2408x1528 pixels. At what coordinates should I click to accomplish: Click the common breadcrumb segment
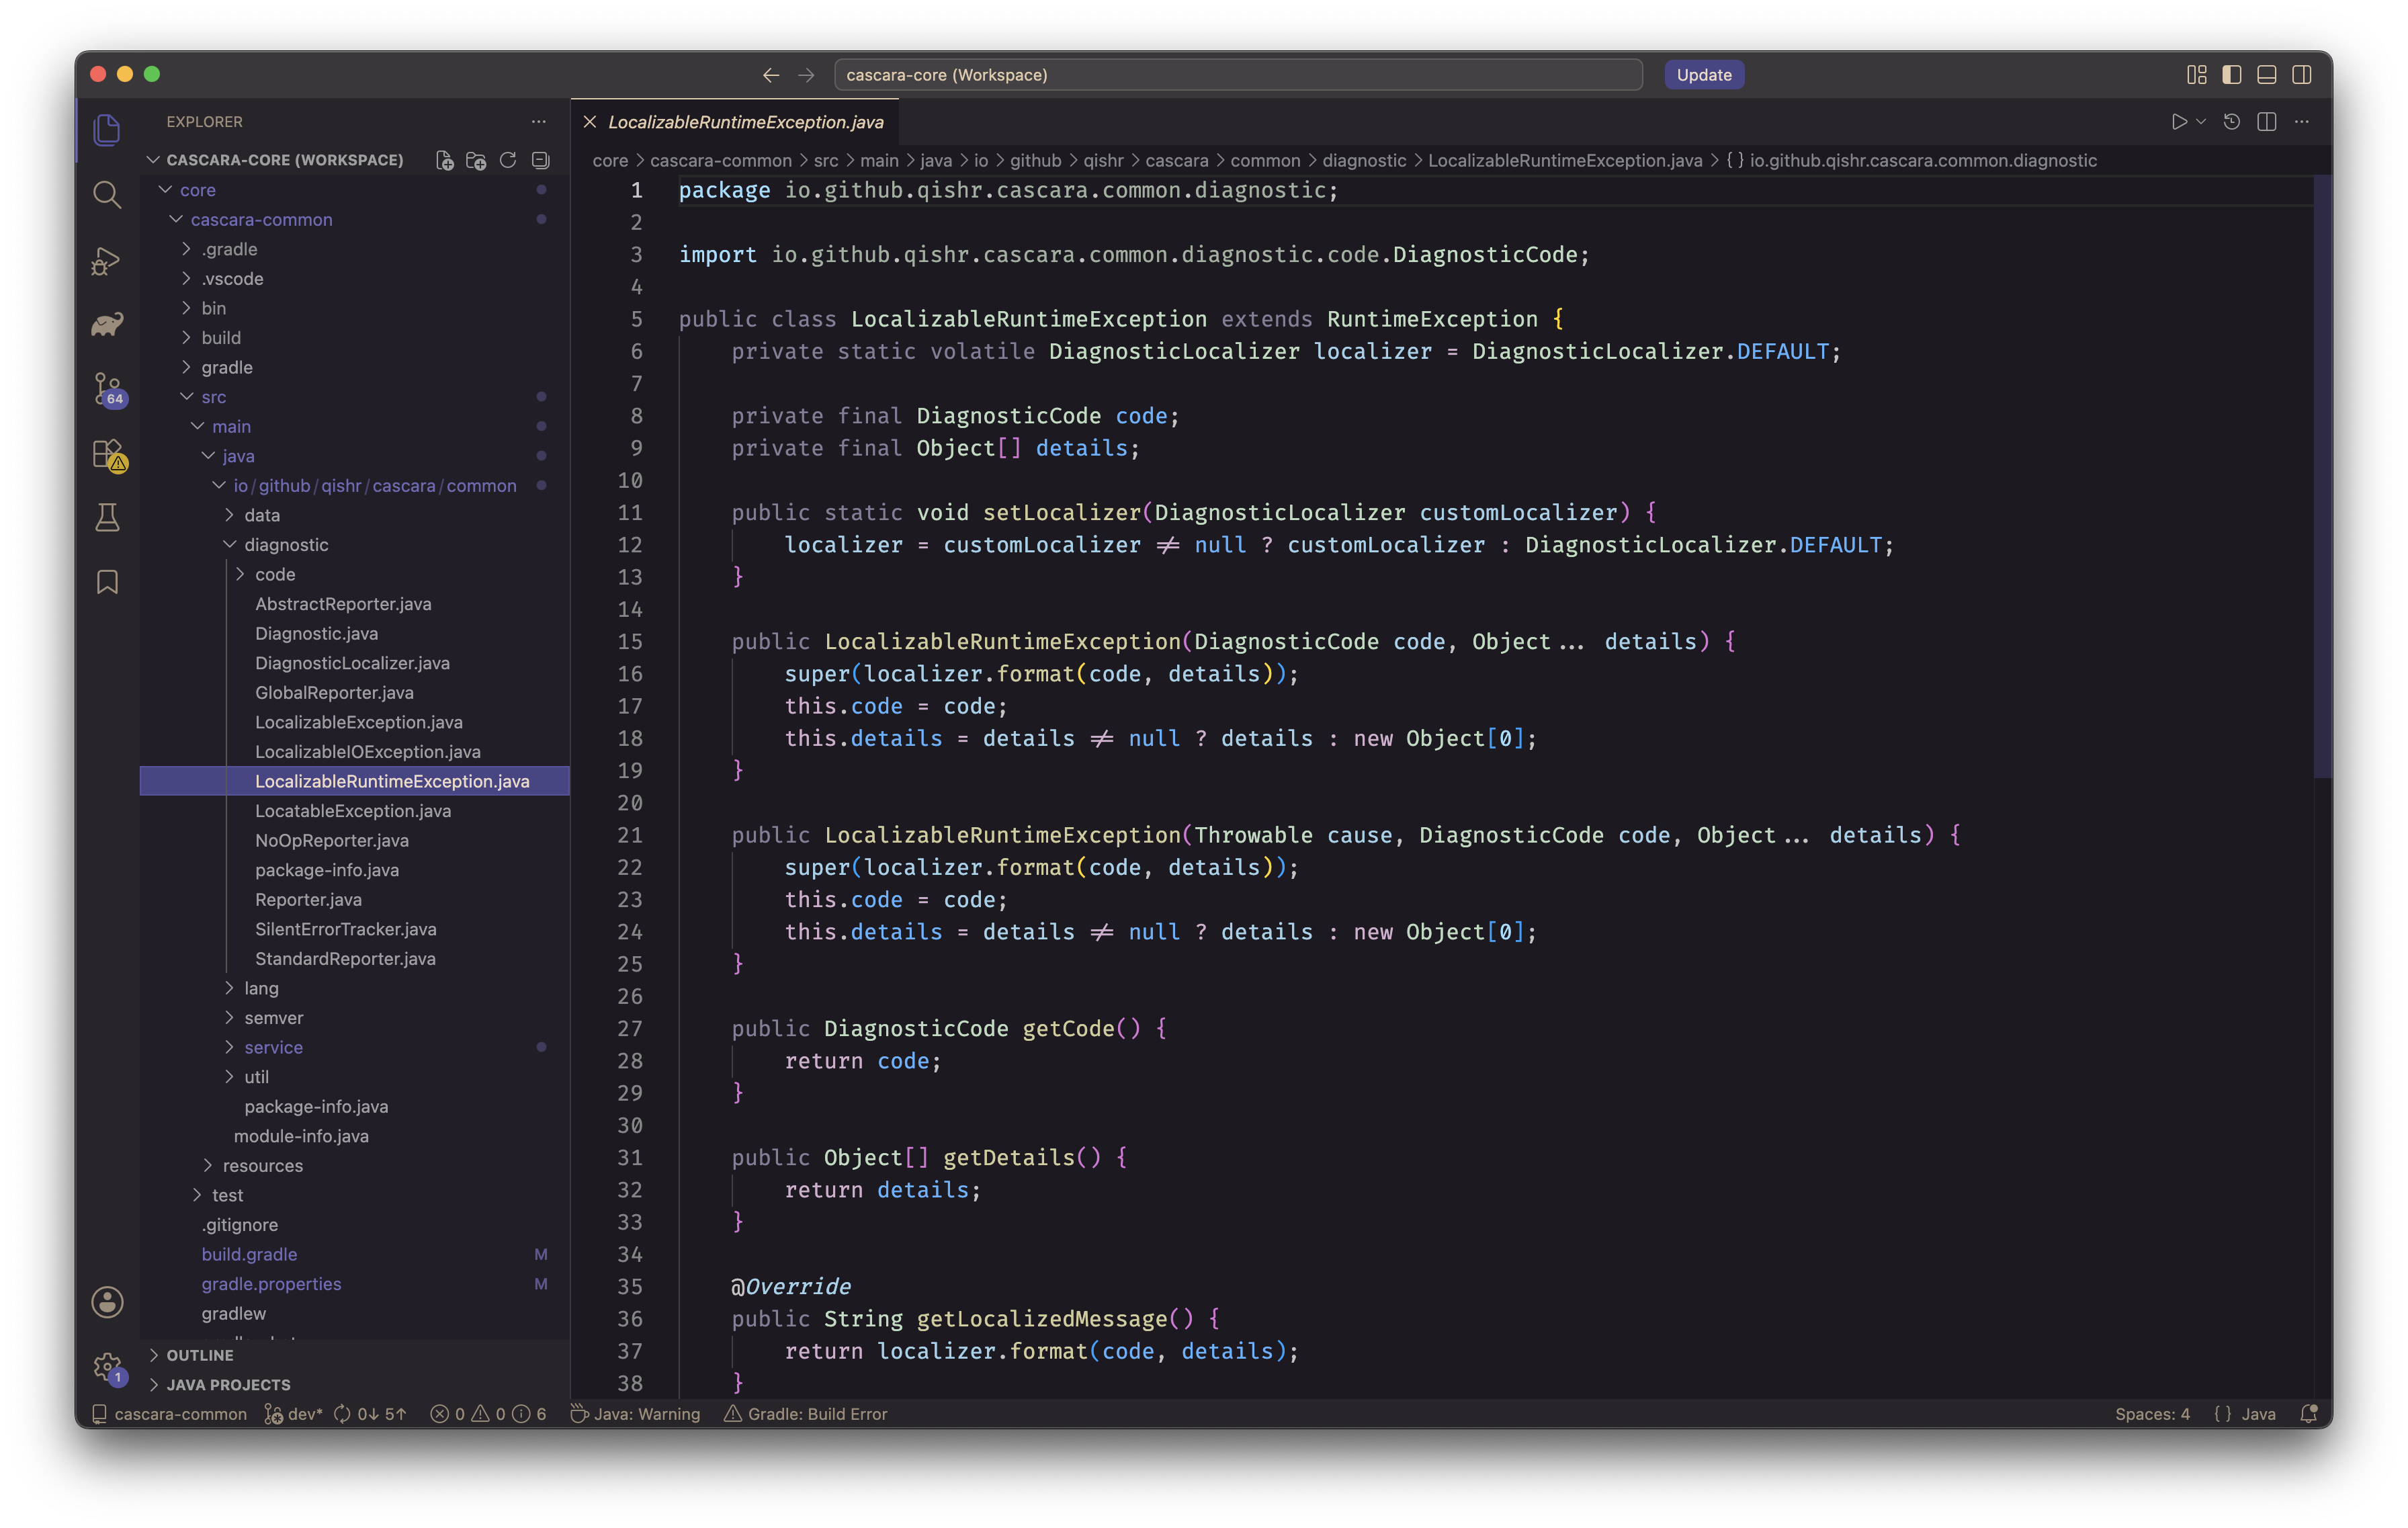pos(1265,160)
